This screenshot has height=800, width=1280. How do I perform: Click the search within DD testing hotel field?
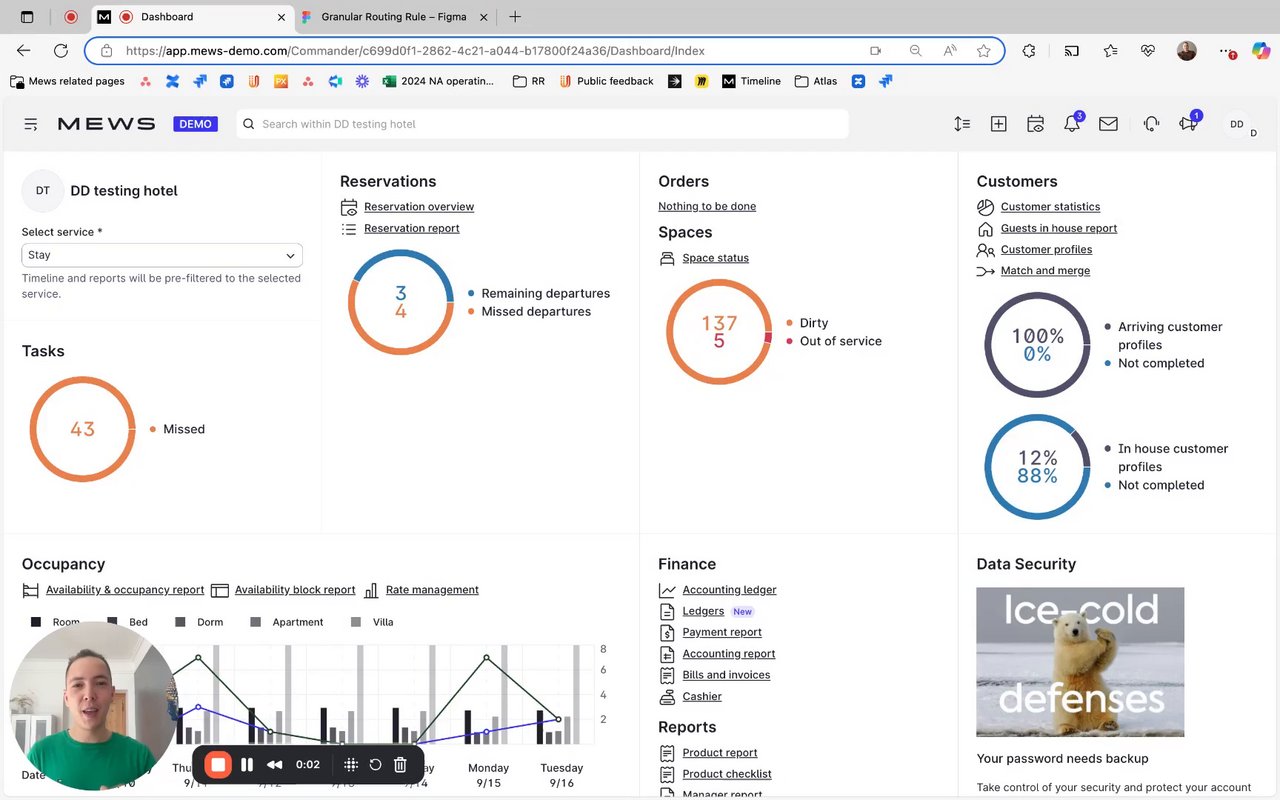pos(543,124)
